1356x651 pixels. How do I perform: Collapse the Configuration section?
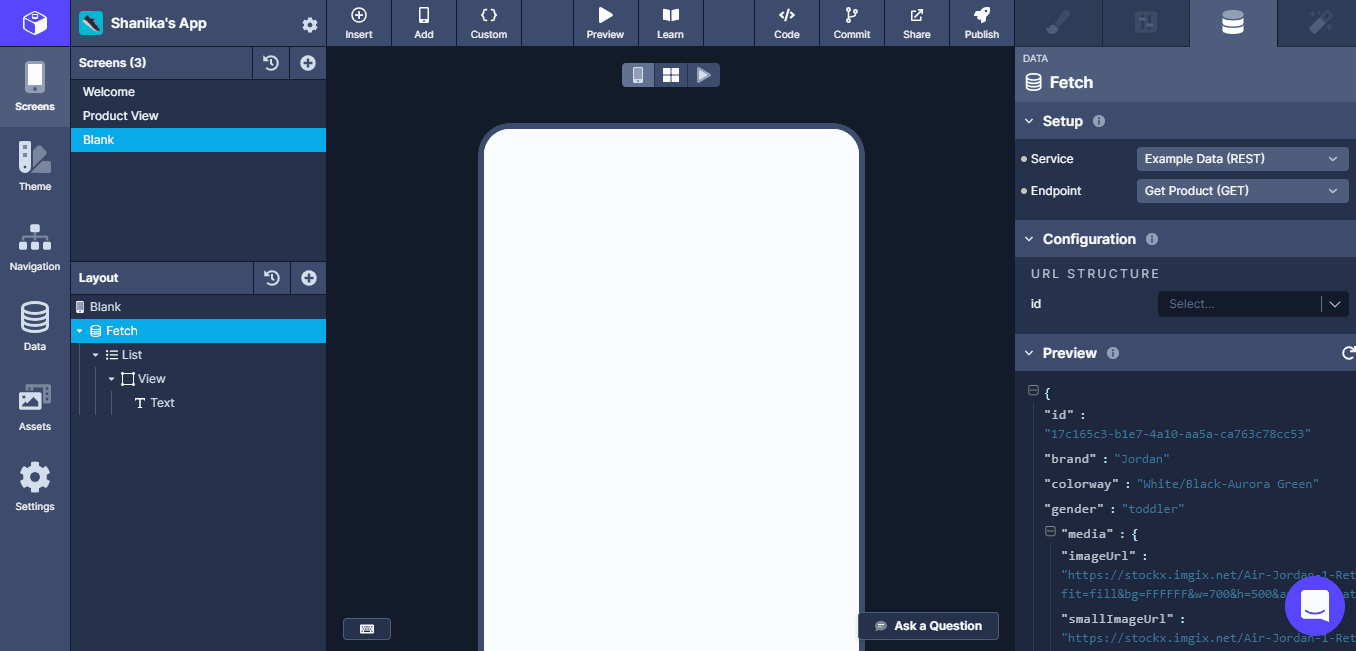click(1029, 239)
